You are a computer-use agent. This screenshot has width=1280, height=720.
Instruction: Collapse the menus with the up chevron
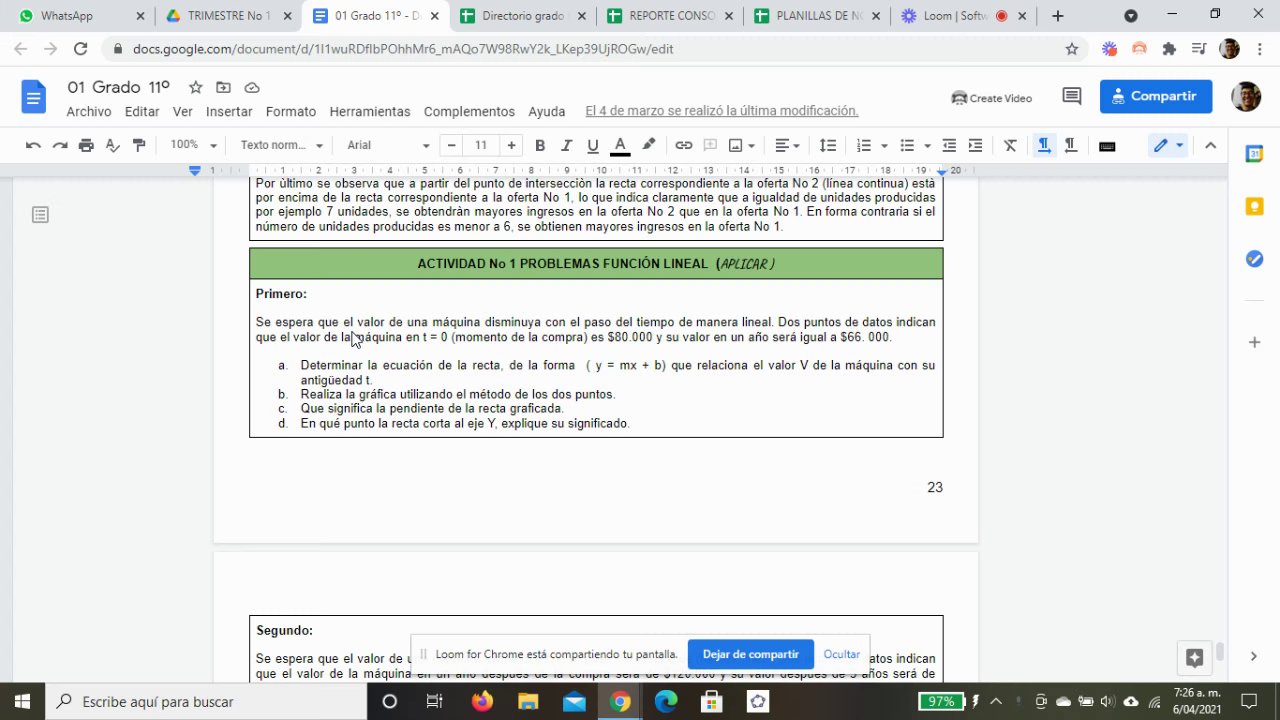pos(1210,146)
